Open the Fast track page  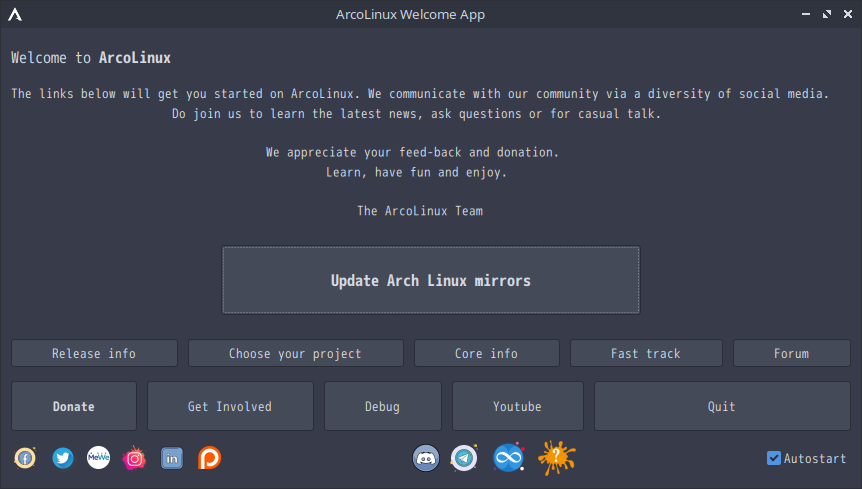(x=646, y=353)
